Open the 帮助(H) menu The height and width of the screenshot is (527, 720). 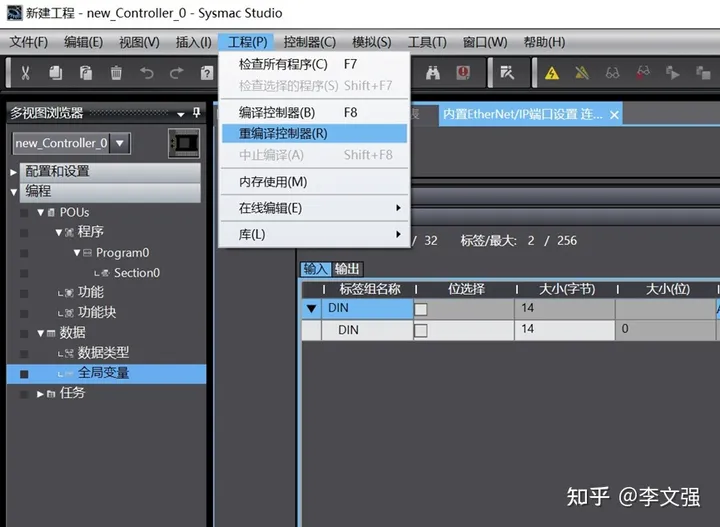544,42
